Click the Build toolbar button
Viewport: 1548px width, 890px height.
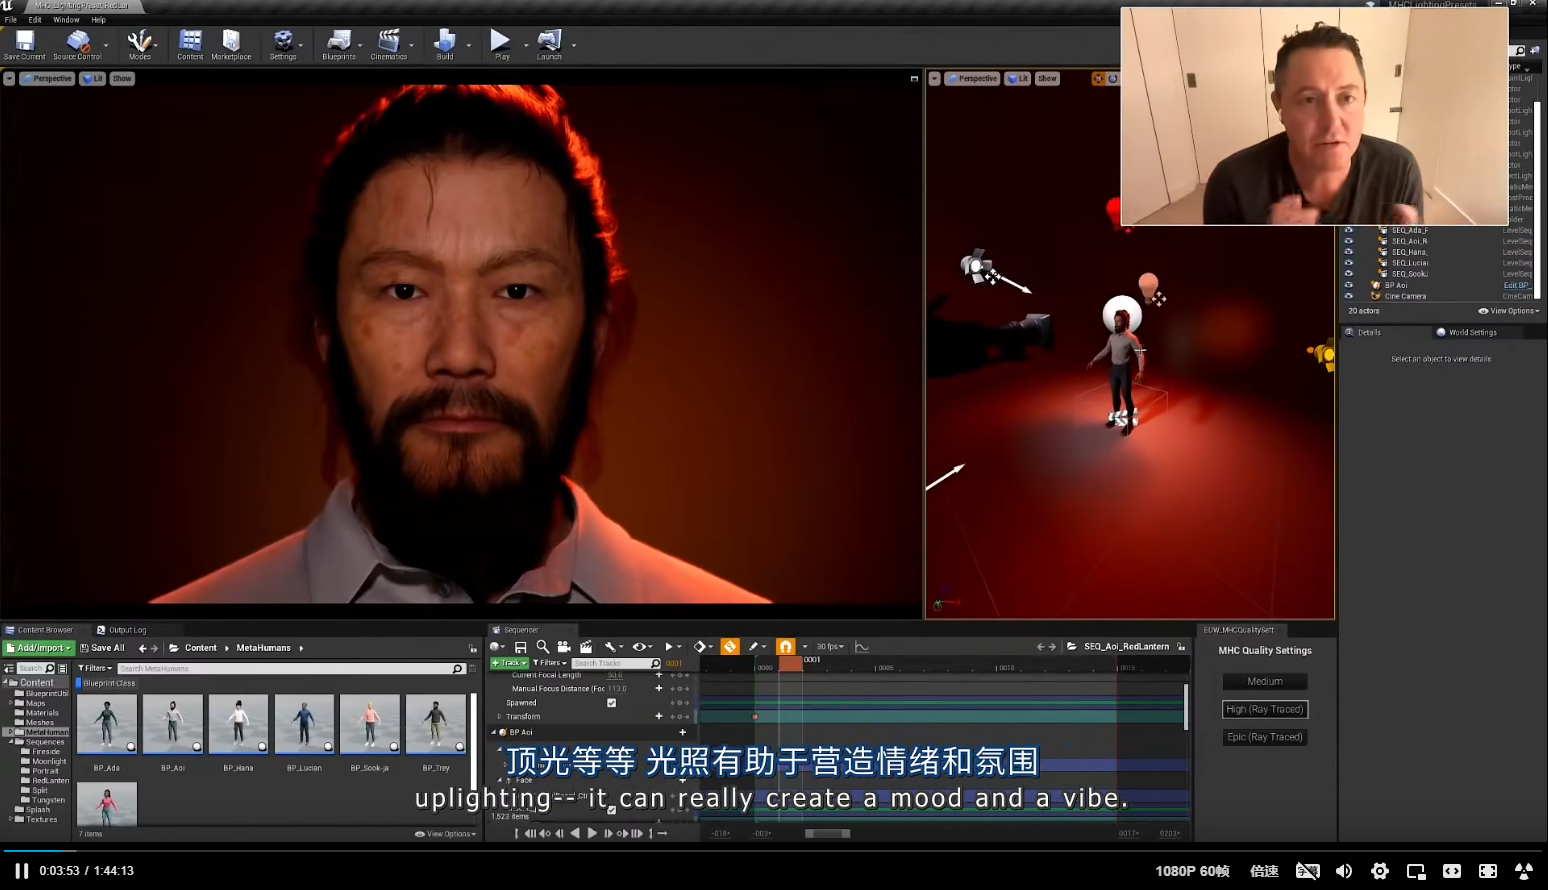pyautogui.click(x=445, y=44)
